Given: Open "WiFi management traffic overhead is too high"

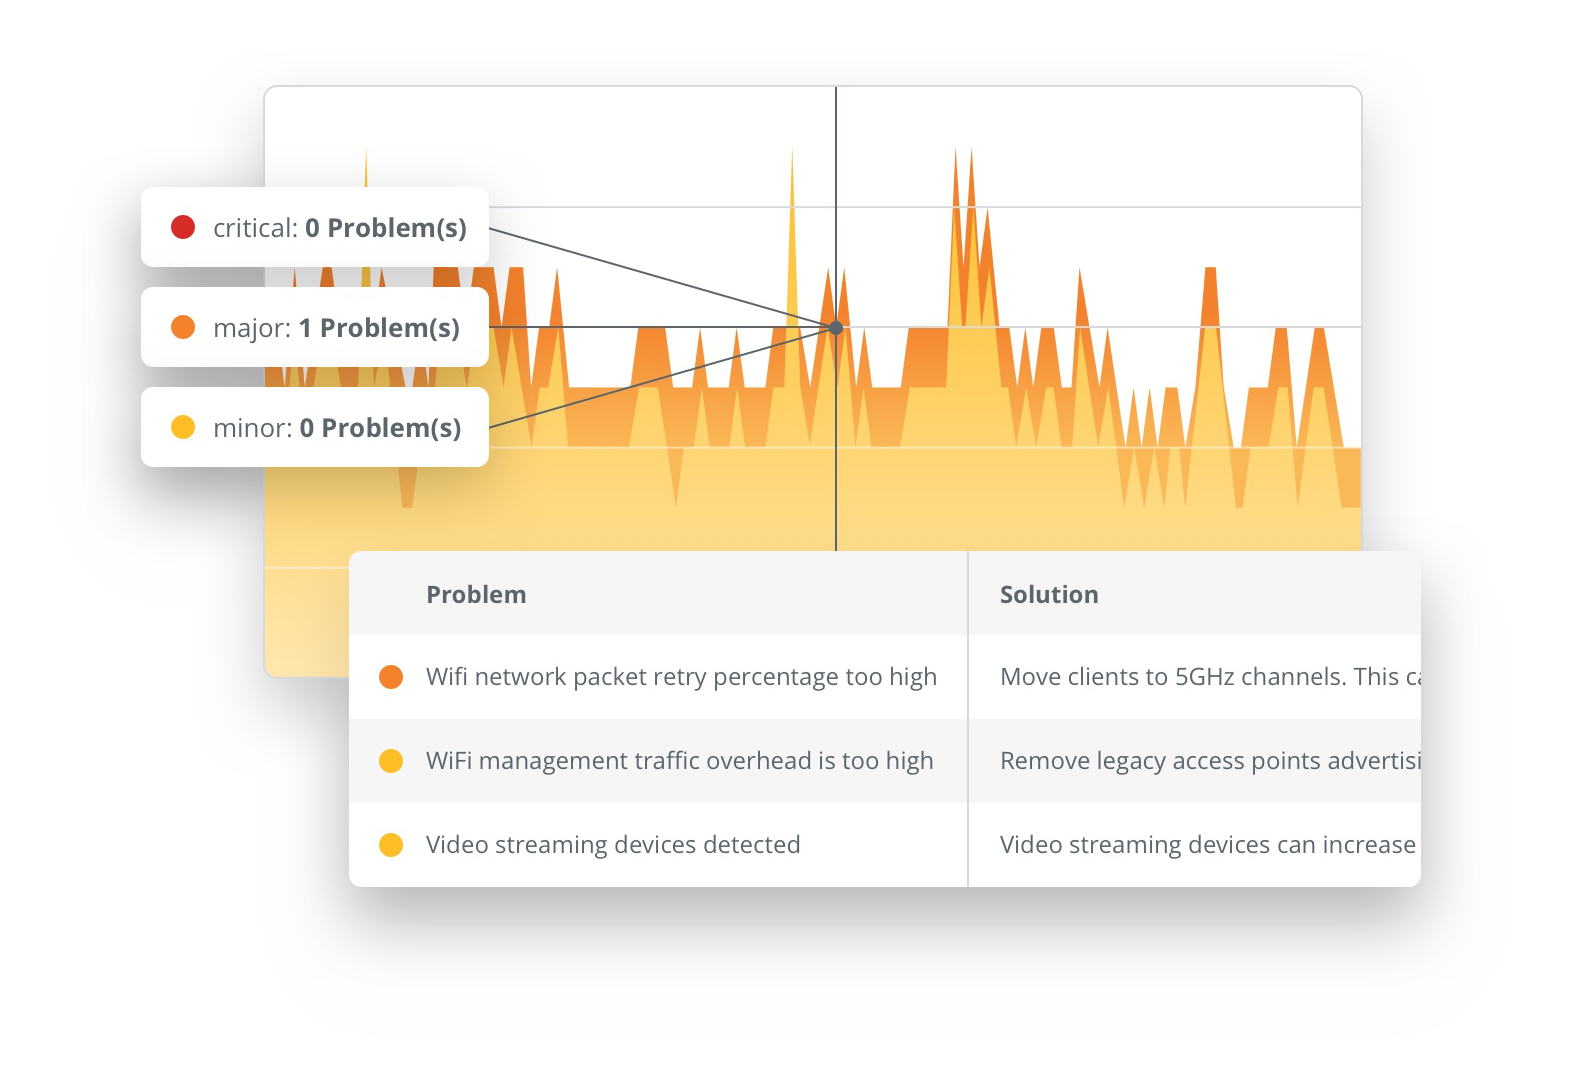Looking at the screenshot, I should point(679,761).
